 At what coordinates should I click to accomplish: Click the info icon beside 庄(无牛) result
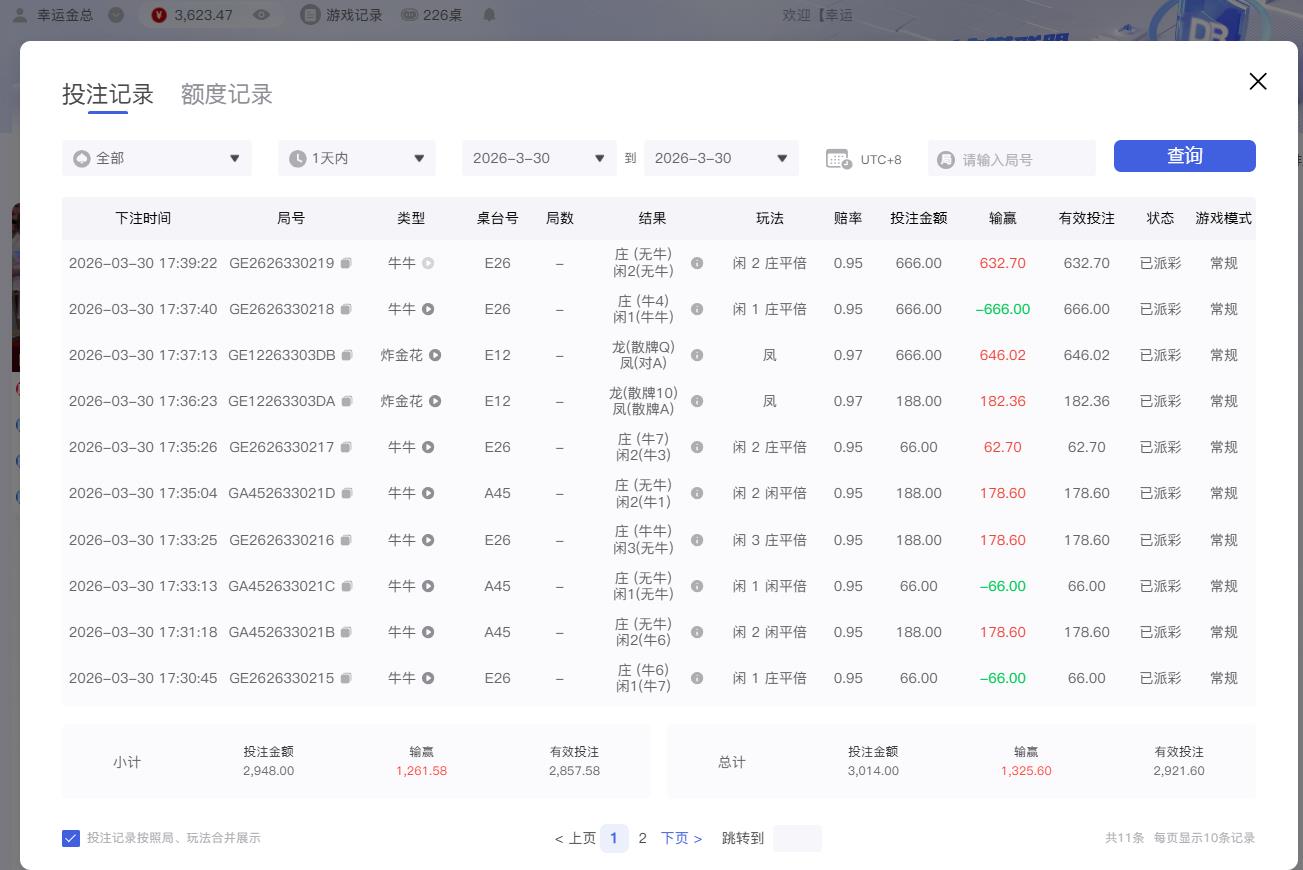697,262
